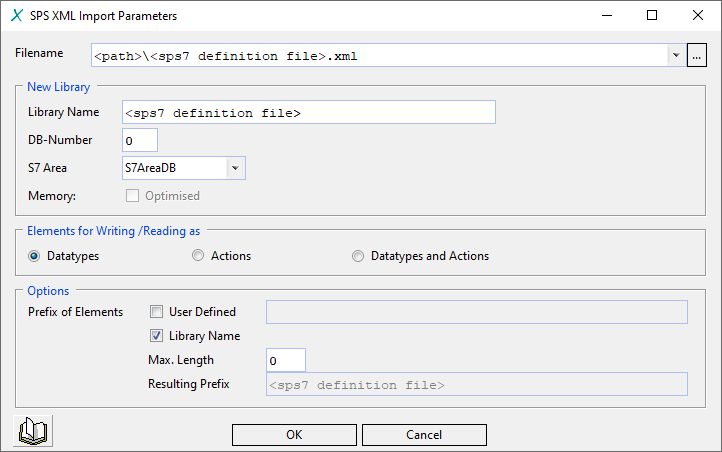Click the Max. Length input field

tap(285, 360)
